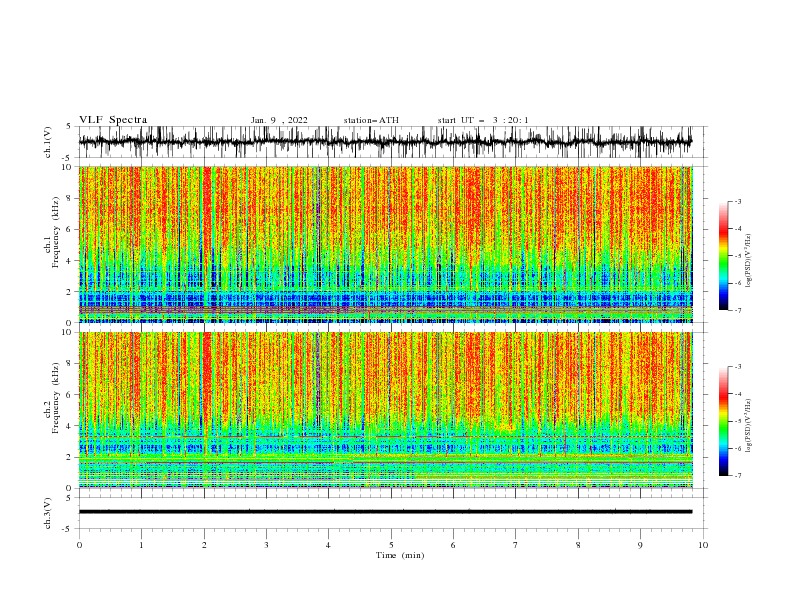Click the ch.1 'Frequency (kHz)' axis label

[56, 232]
